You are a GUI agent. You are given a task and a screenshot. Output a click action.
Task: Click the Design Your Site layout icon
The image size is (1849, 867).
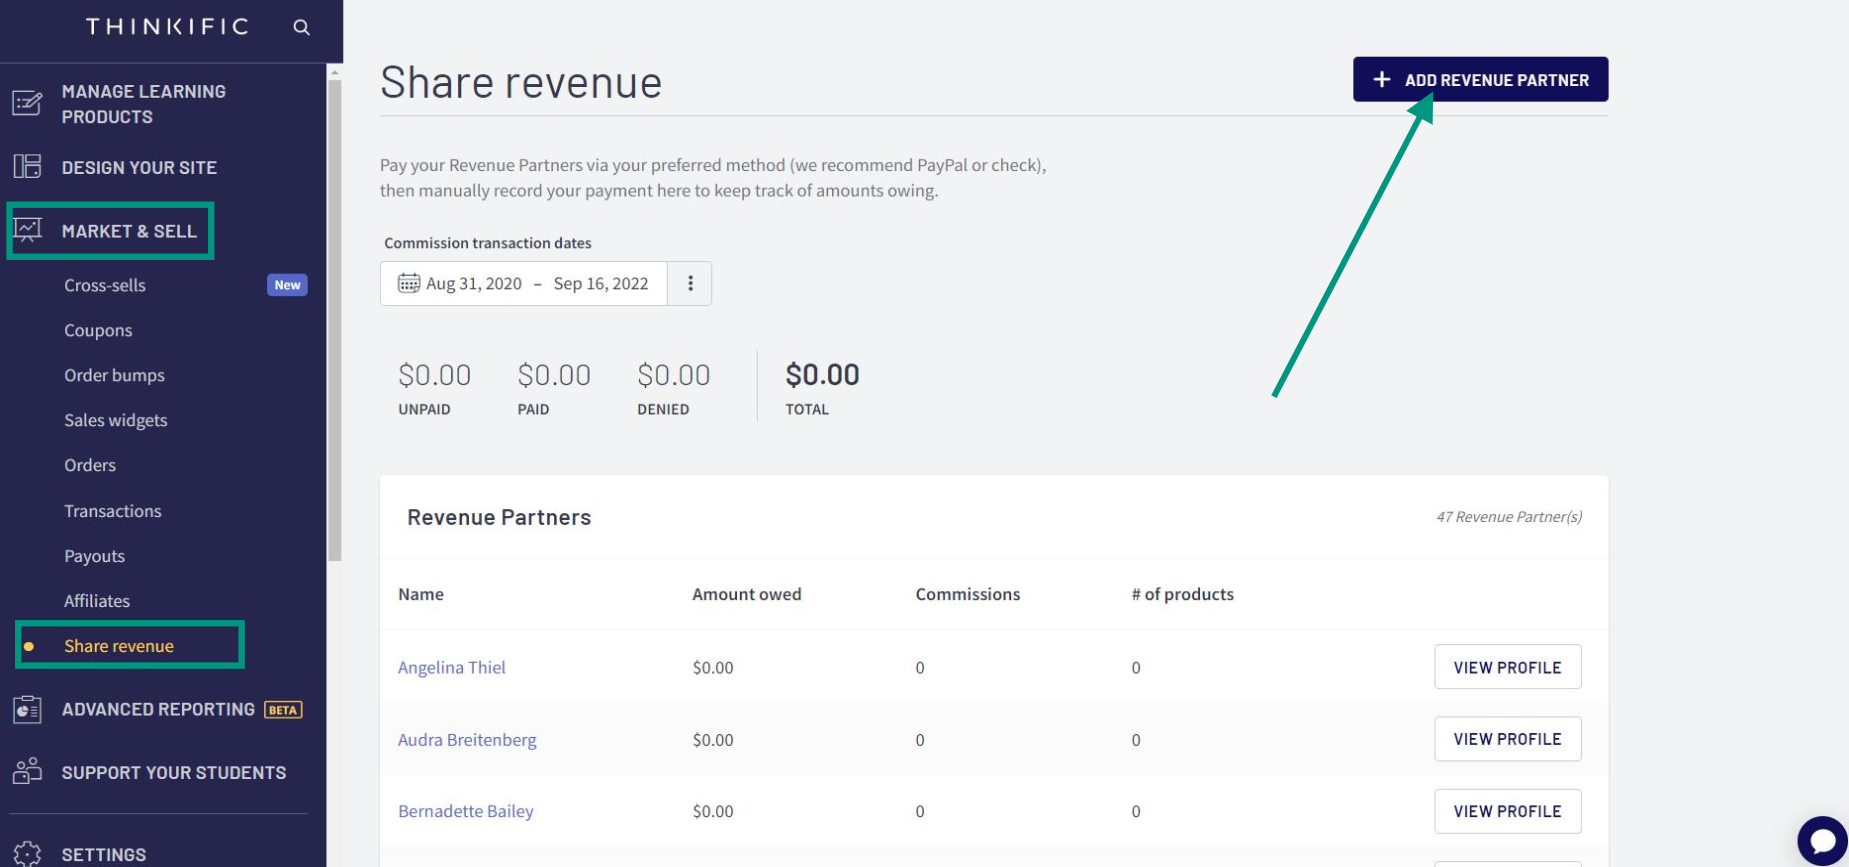pyautogui.click(x=27, y=166)
